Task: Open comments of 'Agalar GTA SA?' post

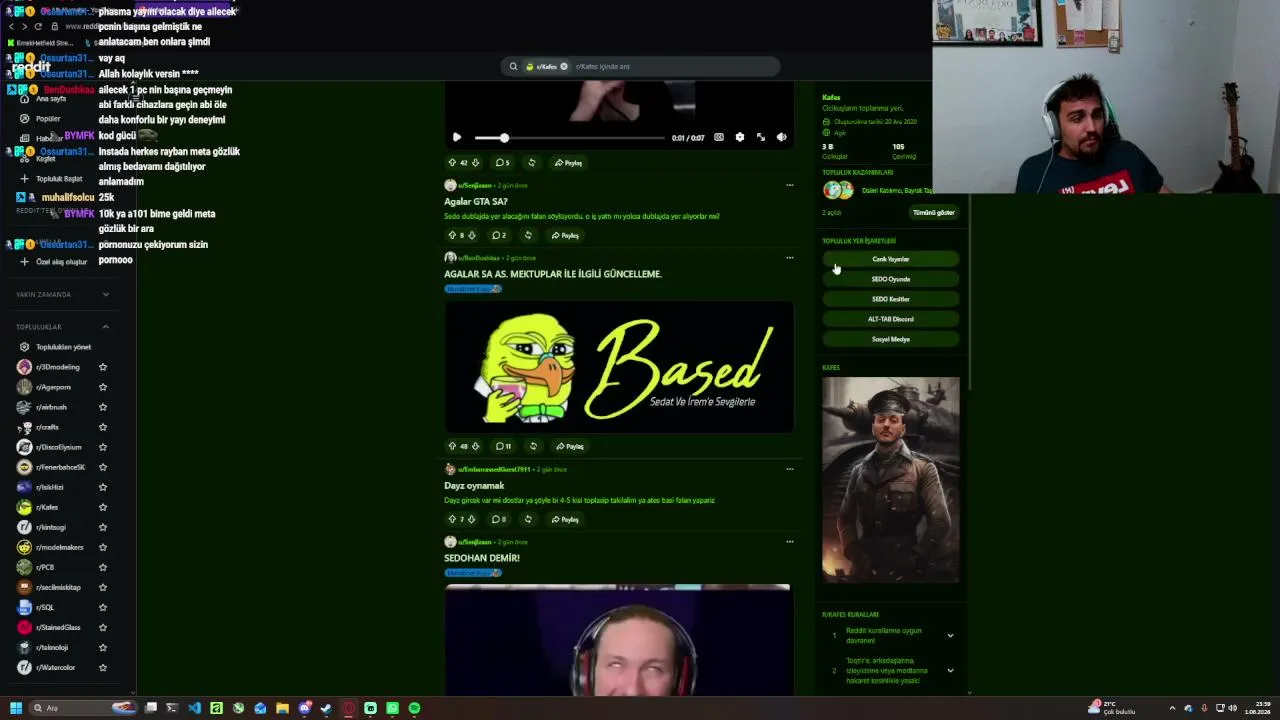Action: (499, 235)
